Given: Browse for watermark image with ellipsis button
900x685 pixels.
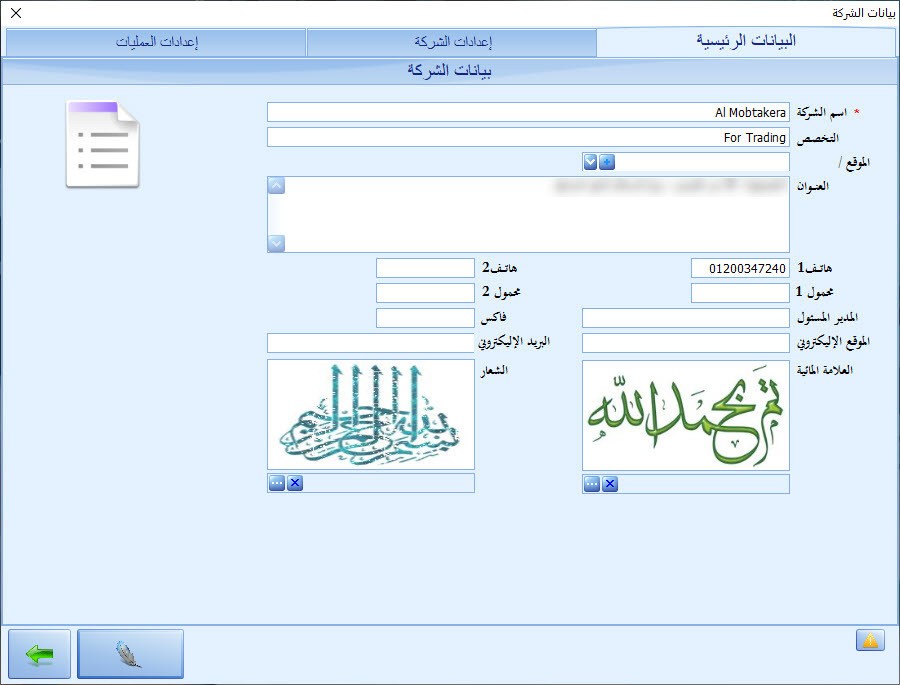Looking at the screenshot, I should [591, 484].
